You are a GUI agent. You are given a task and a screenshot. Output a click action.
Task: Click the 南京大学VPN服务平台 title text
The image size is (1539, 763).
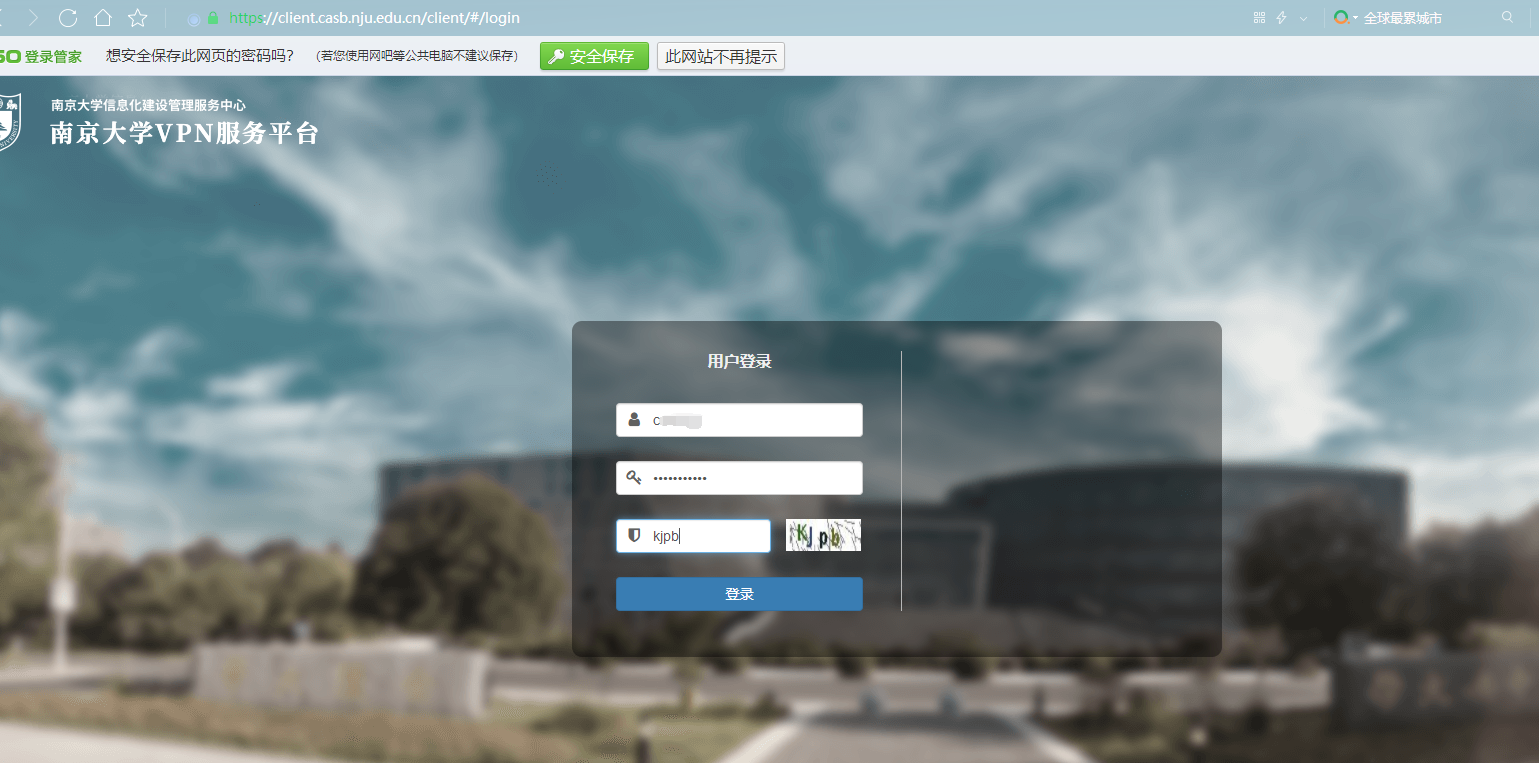[185, 133]
